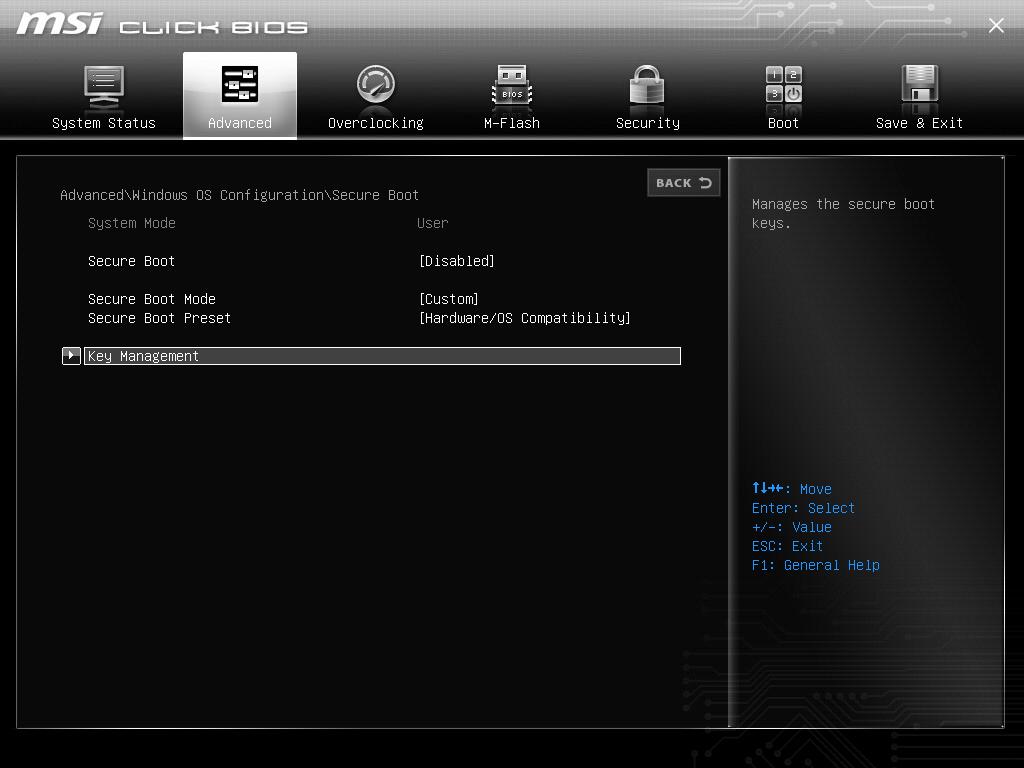Switch to the Save & Exit tab label
Image resolution: width=1024 pixels, height=768 pixels.
(x=920, y=123)
